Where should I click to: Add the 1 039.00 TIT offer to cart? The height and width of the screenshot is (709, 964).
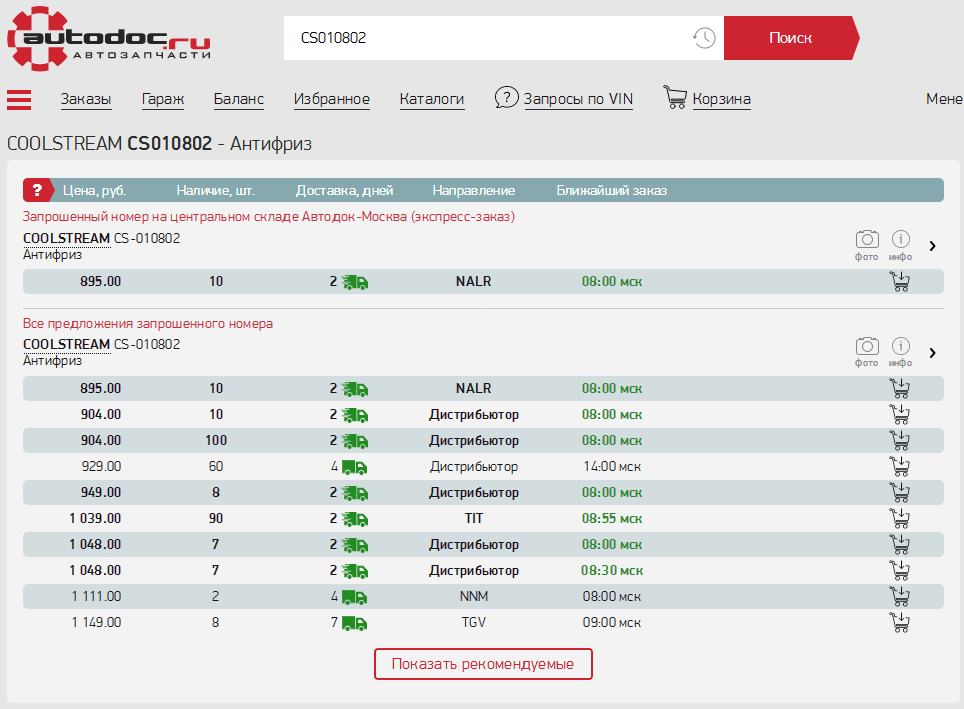pos(899,518)
